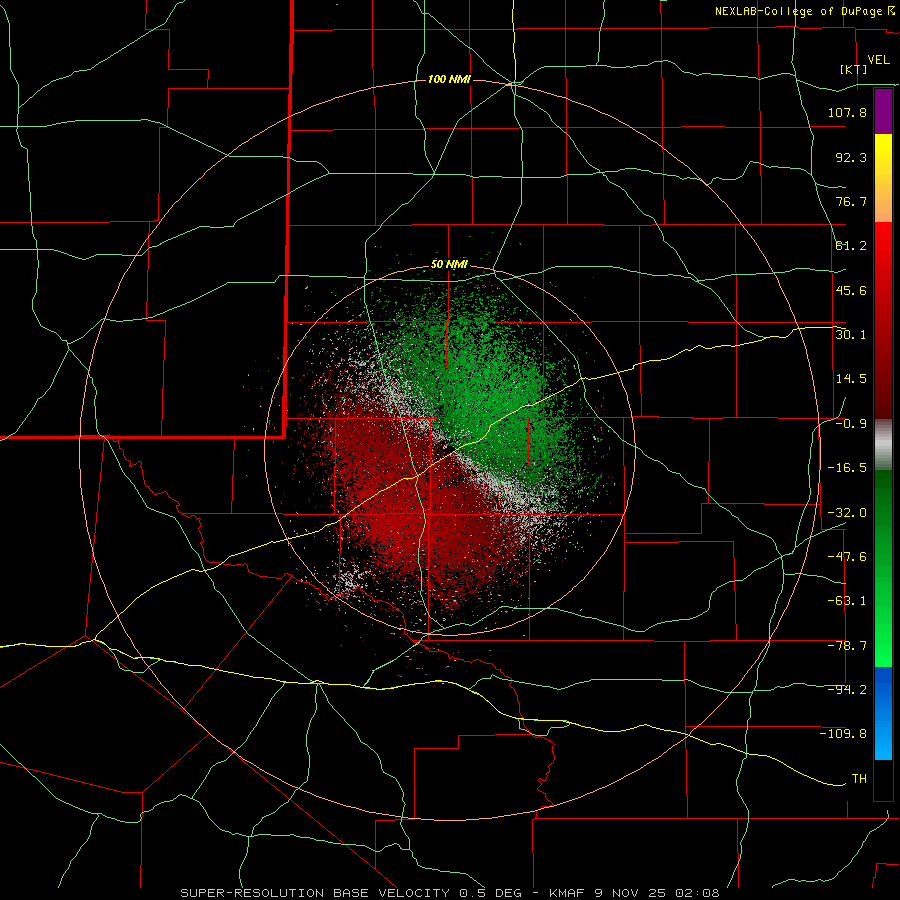Click the -47.6 velocity scale label
Screen dimensions: 900x900
pos(847,557)
